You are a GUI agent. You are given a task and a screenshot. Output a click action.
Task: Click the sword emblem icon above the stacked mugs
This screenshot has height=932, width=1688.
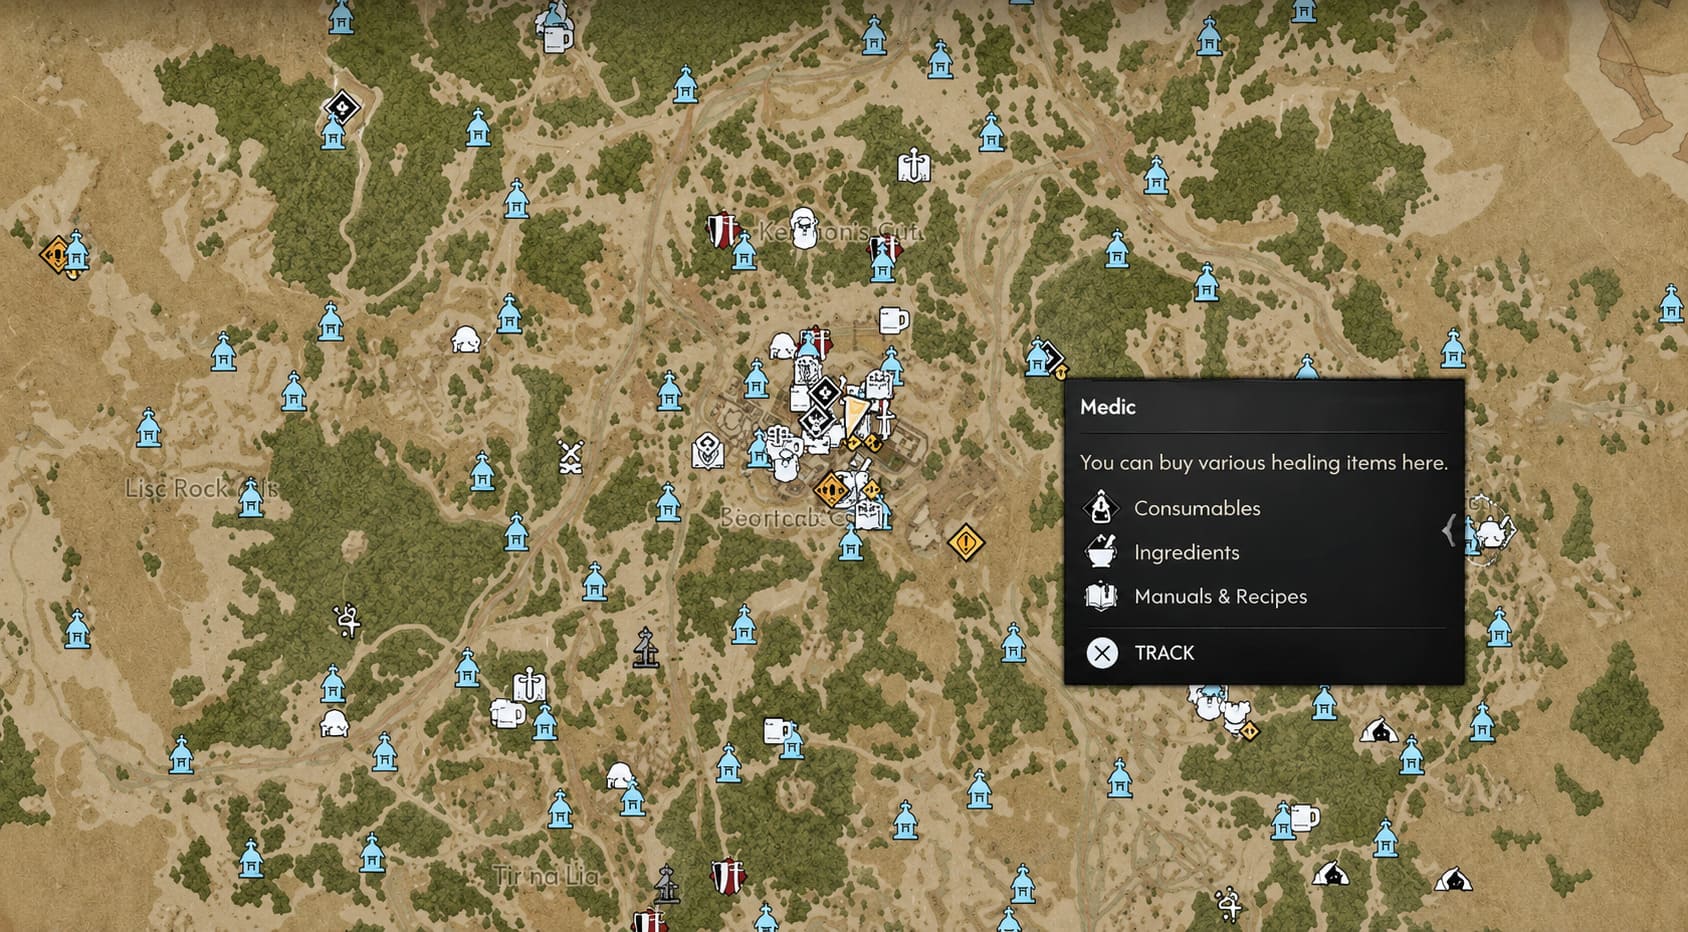(529, 686)
